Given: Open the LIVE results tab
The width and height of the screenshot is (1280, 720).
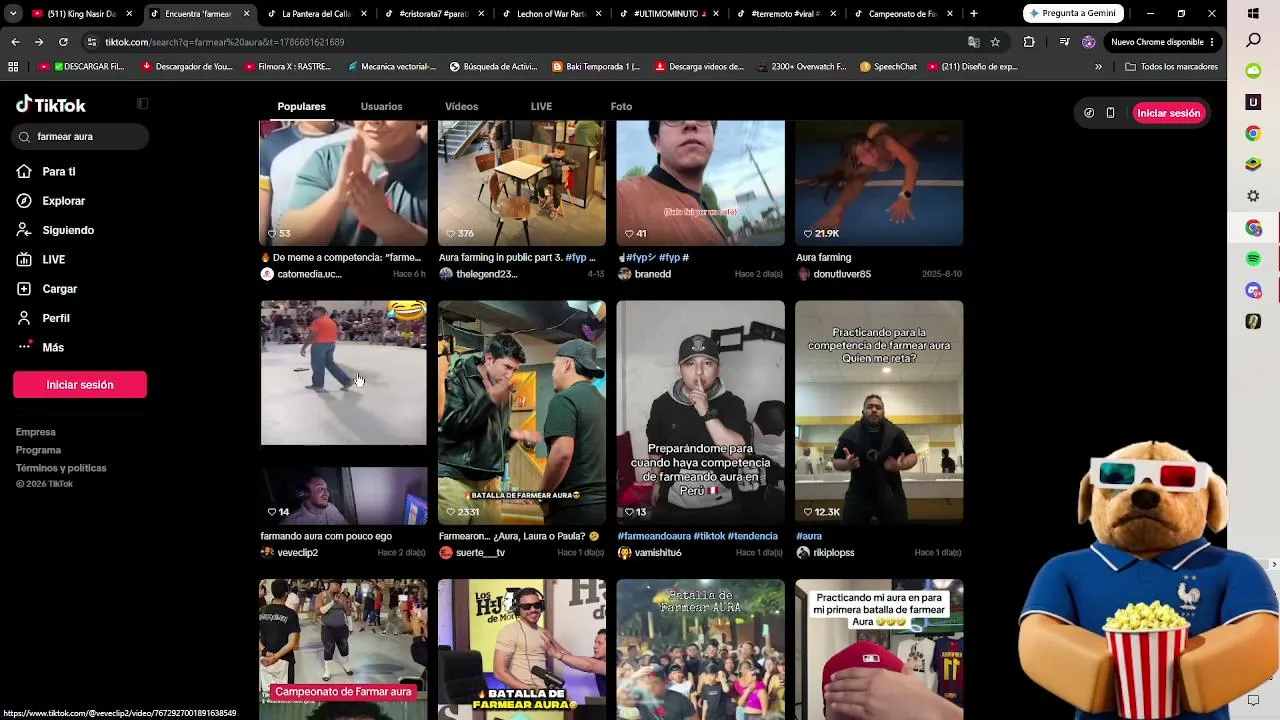Looking at the screenshot, I should point(541,107).
